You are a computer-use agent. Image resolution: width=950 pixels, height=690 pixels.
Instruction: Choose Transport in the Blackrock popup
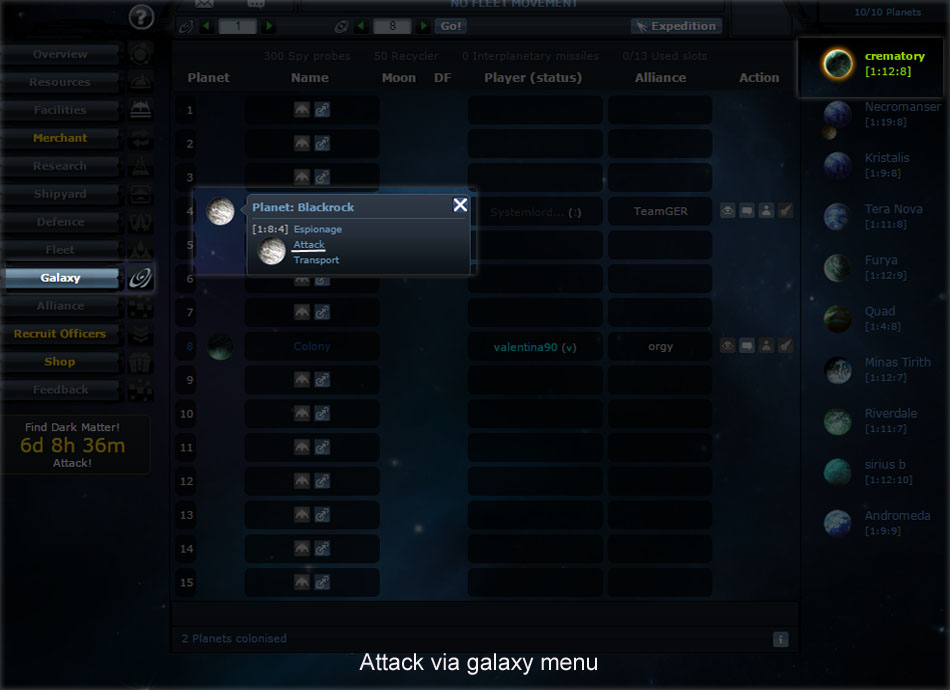[316, 260]
